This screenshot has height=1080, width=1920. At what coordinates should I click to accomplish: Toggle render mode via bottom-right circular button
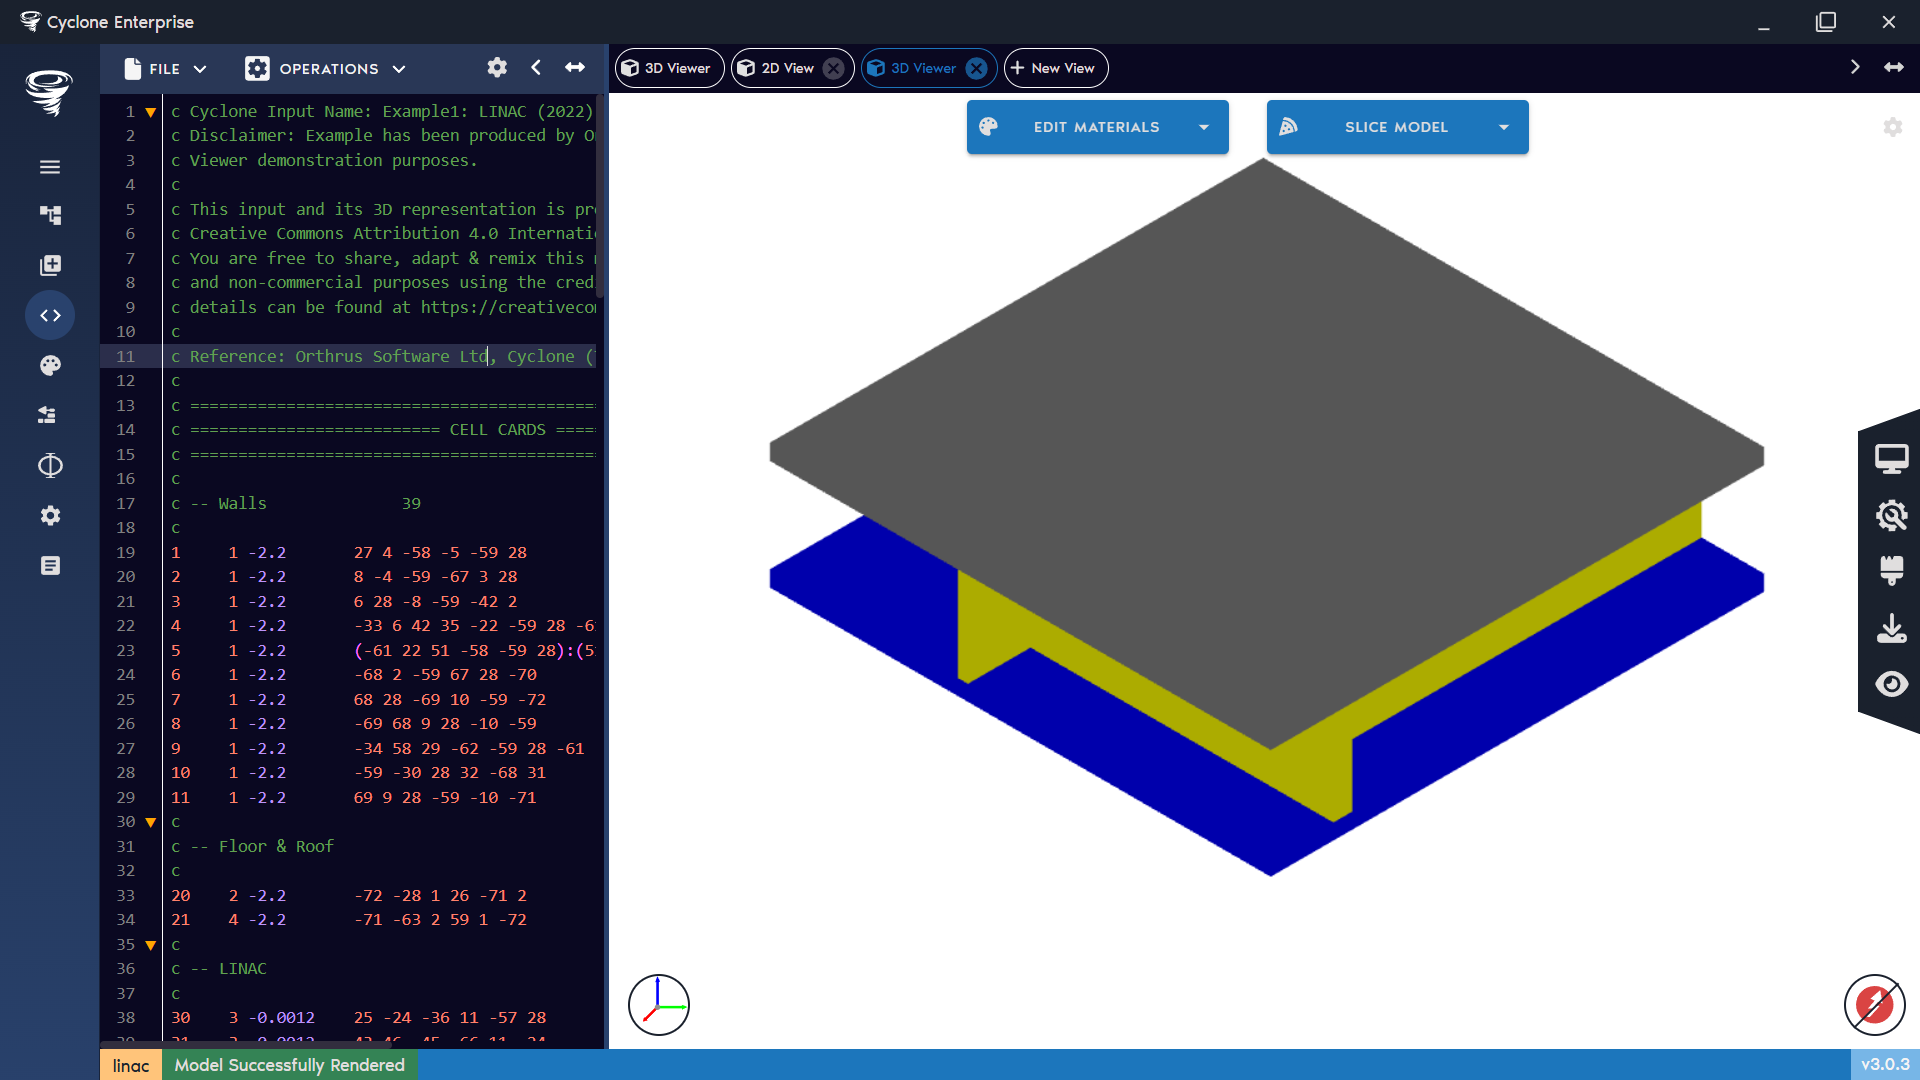point(1874,1005)
